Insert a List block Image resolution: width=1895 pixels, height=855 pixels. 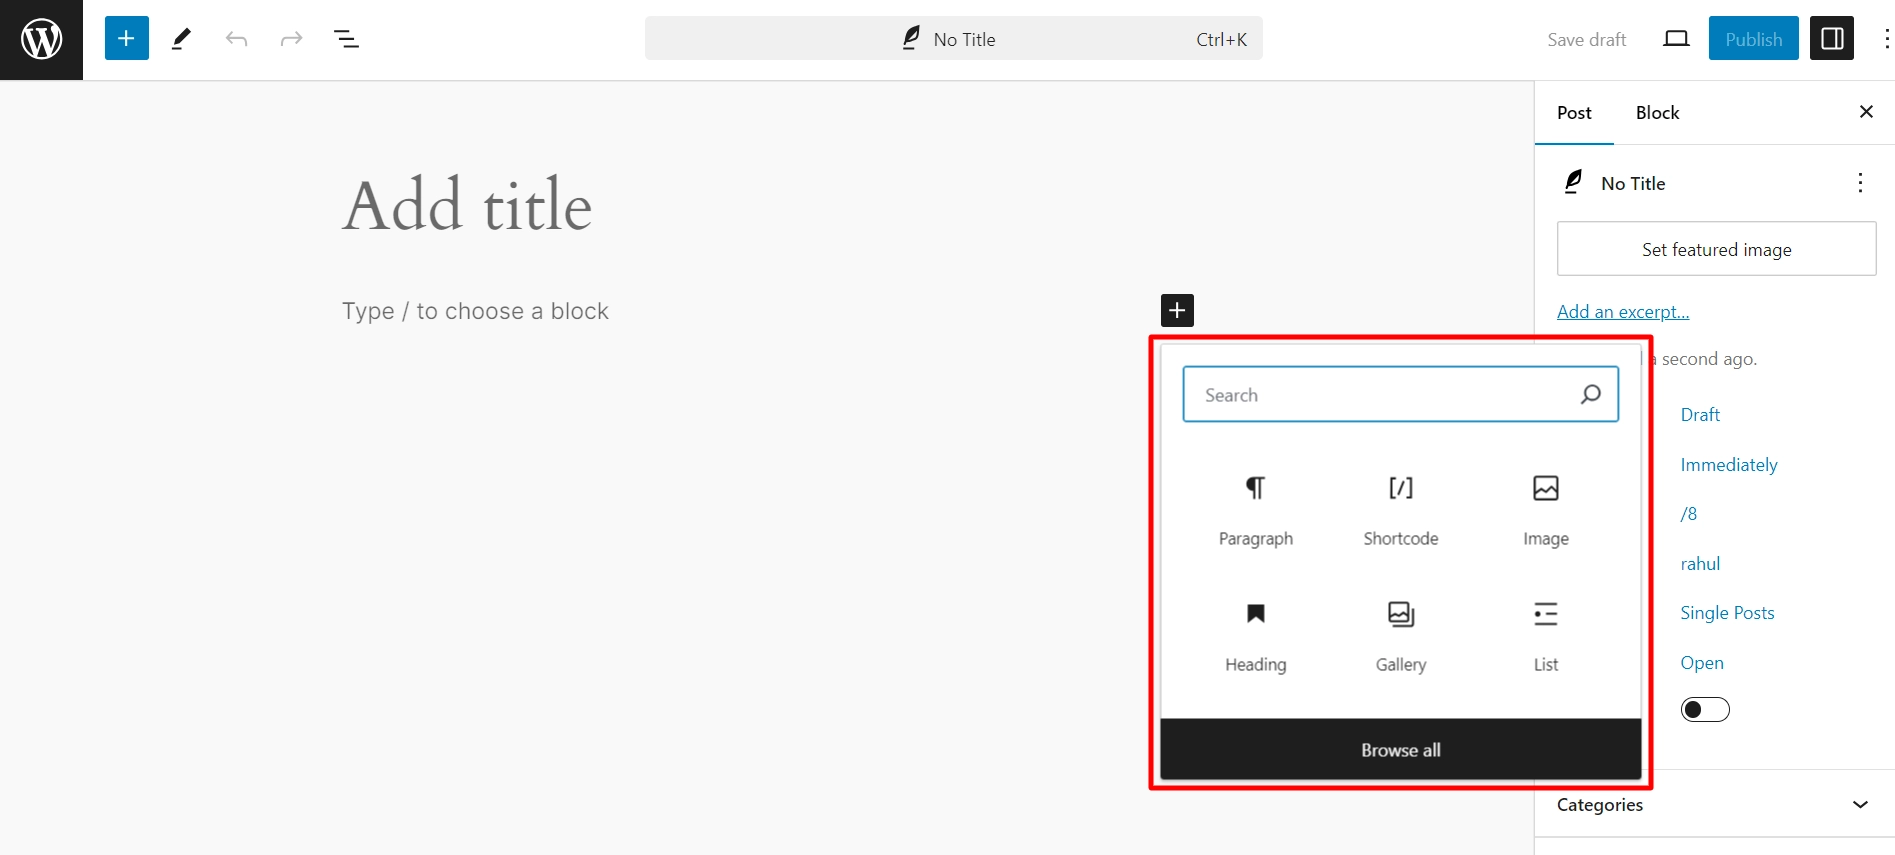pyautogui.click(x=1546, y=637)
